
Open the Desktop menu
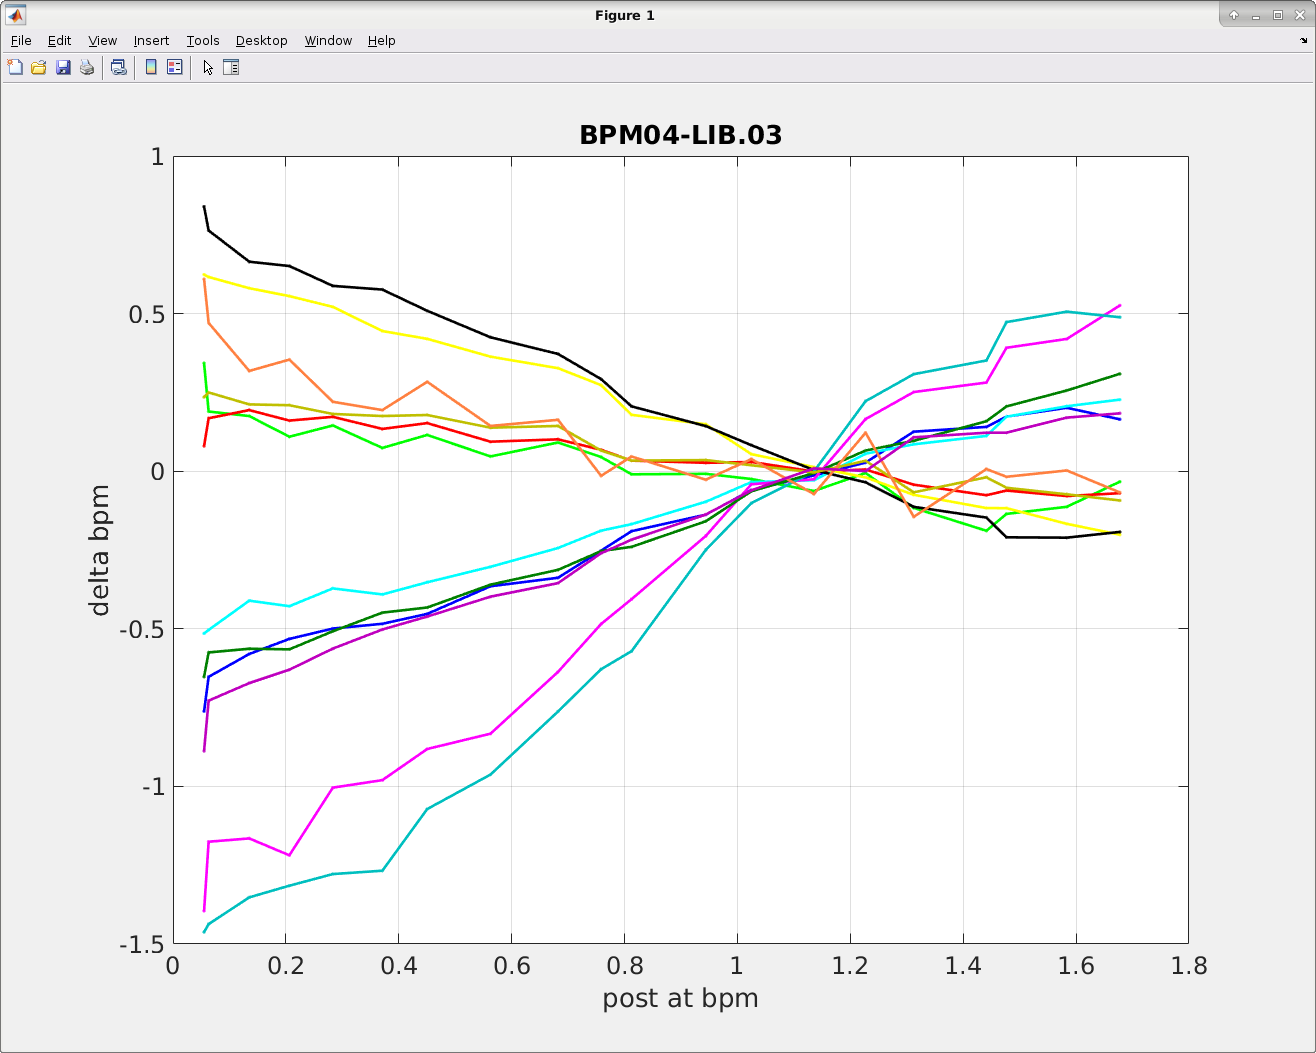(x=261, y=41)
